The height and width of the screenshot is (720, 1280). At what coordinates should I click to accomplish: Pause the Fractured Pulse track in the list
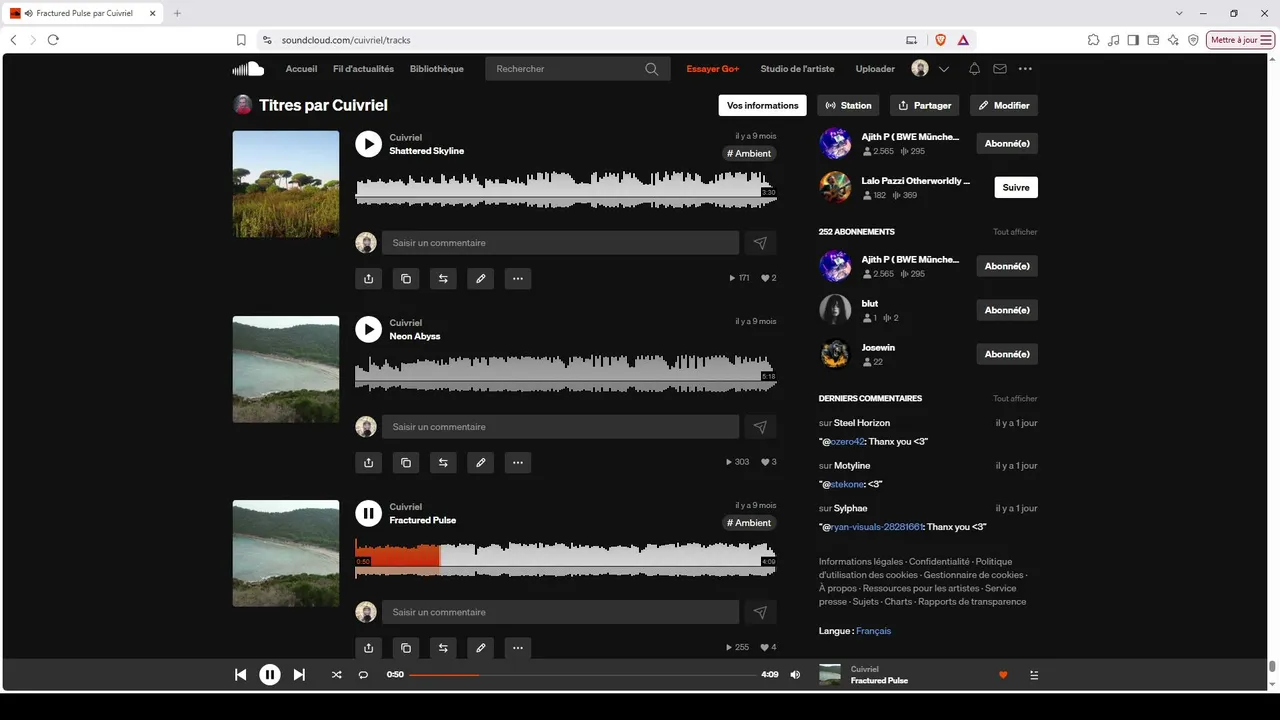[x=368, y=513]
